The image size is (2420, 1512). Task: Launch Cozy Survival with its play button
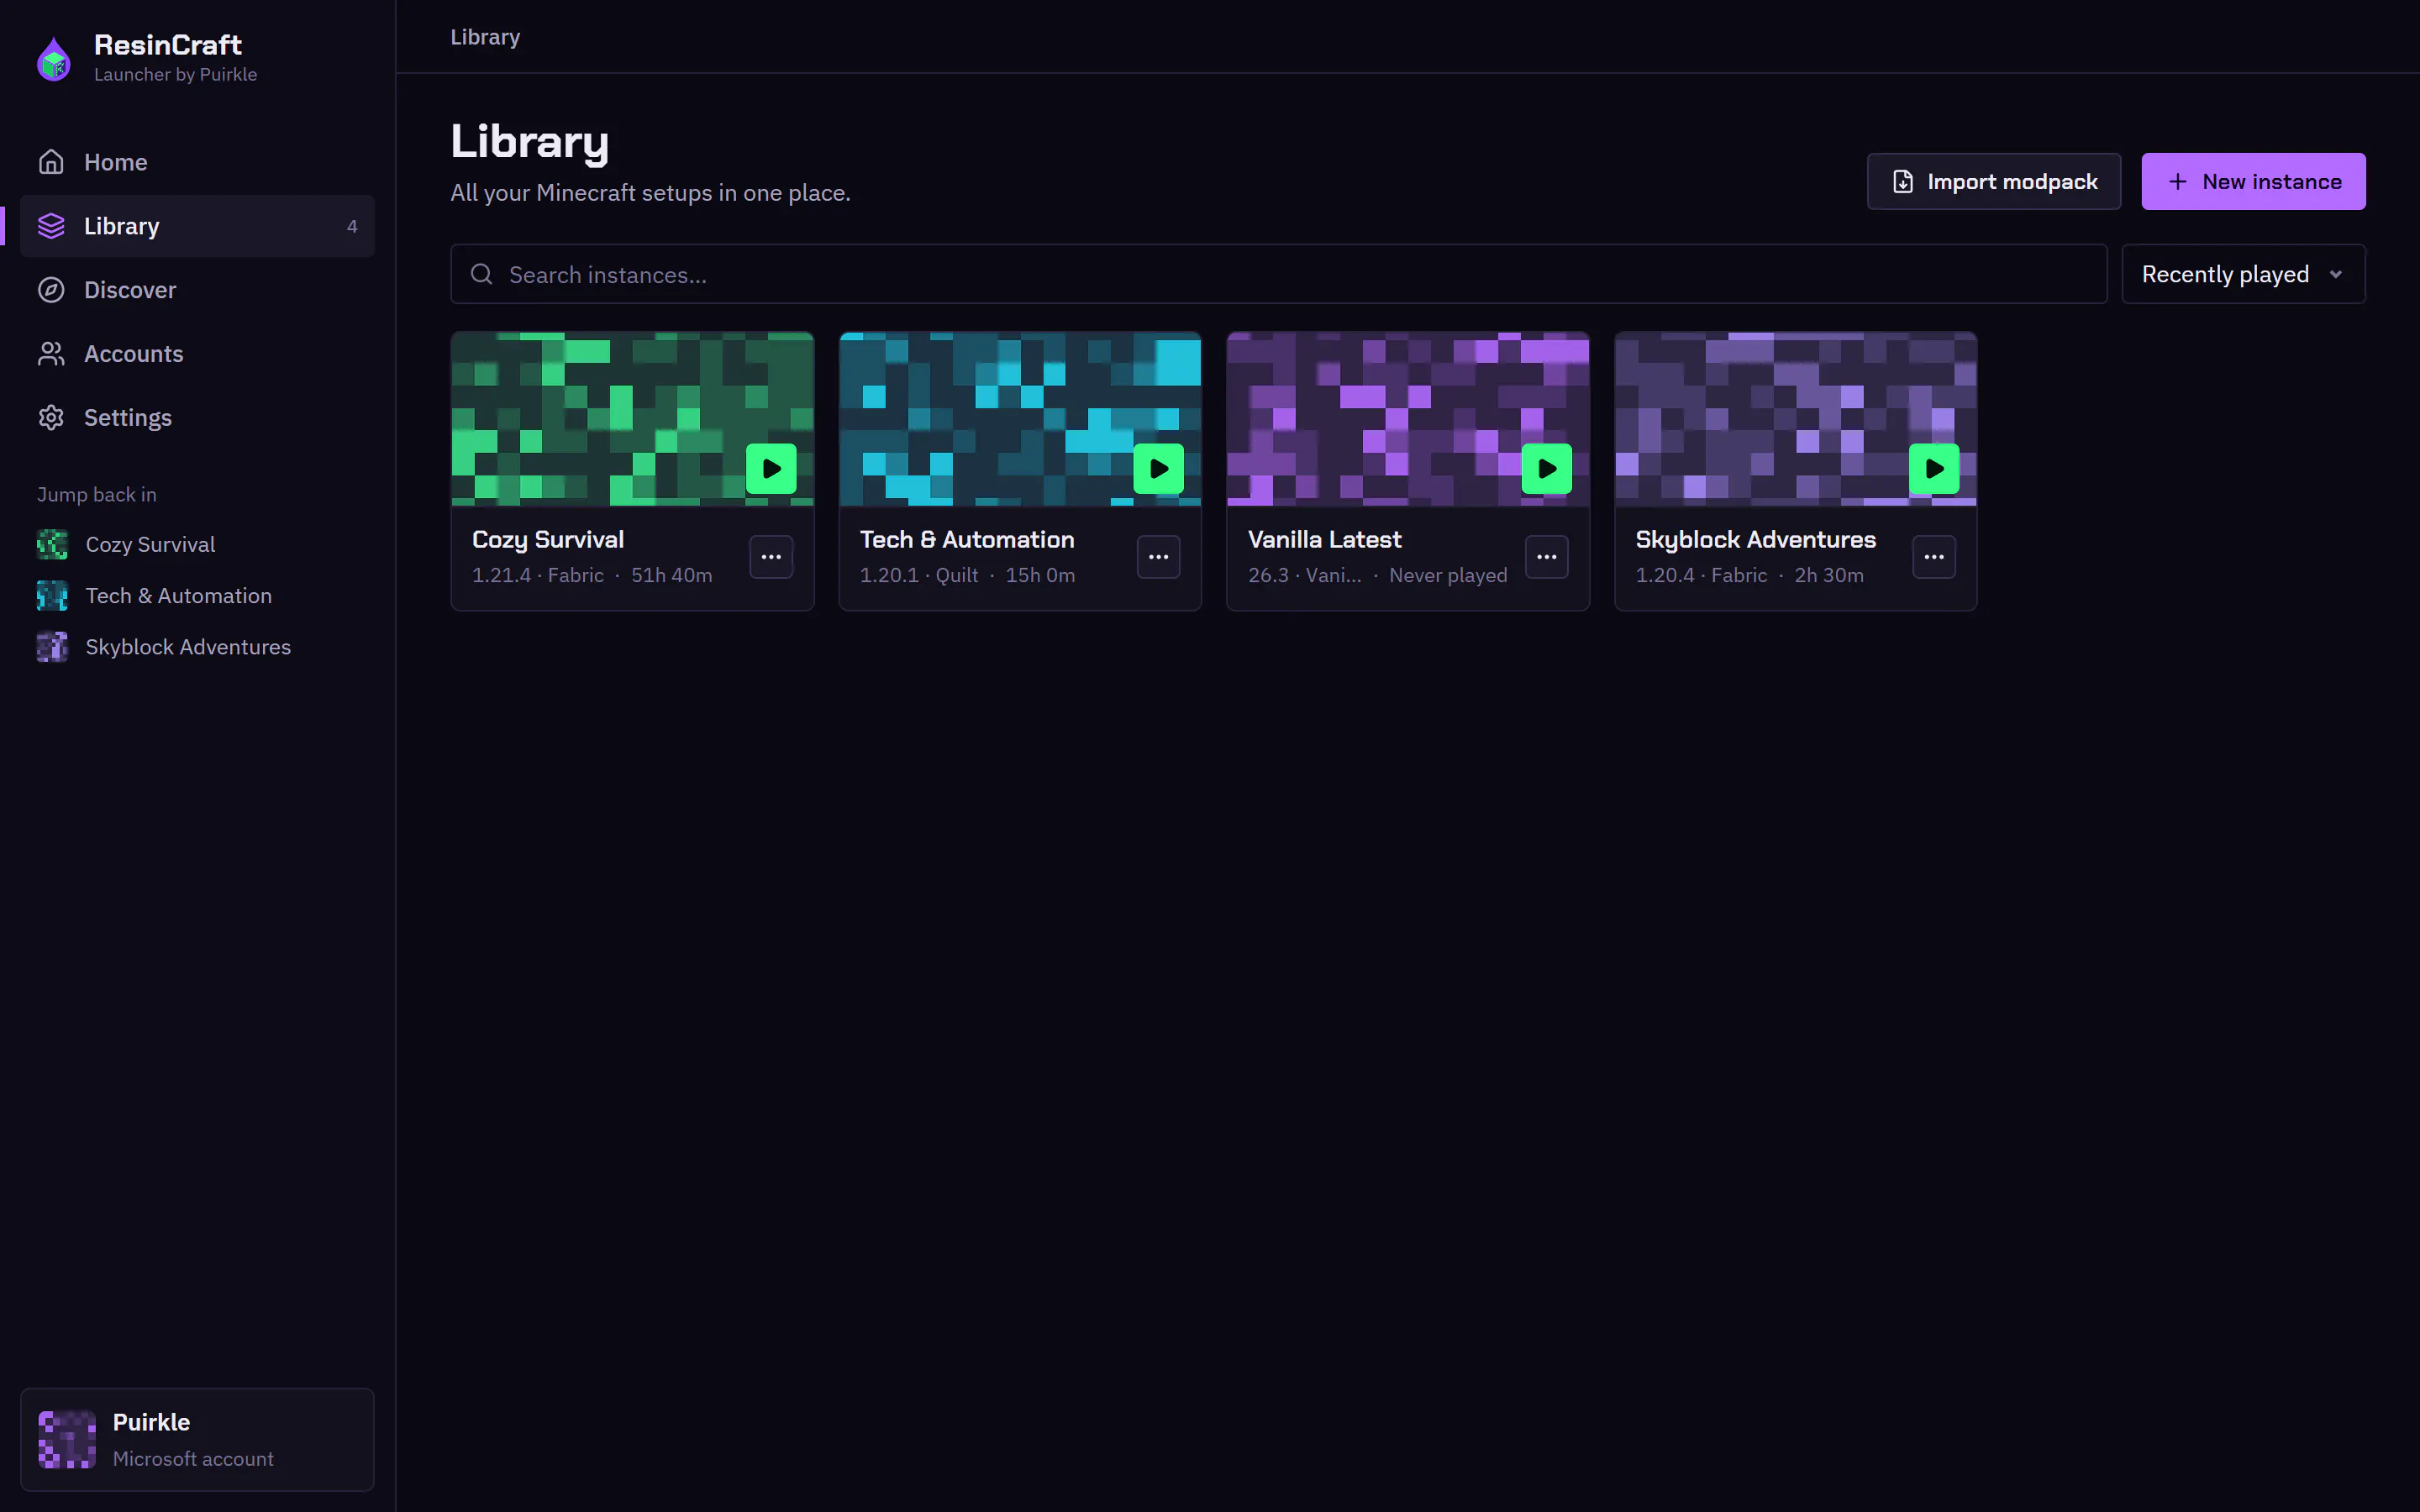[x=771, y=468]
